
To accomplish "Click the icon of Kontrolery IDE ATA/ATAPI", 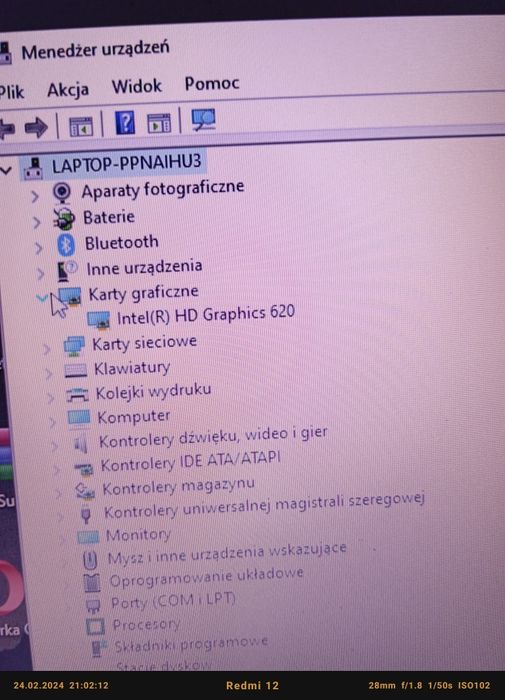I will coord(84,468).
